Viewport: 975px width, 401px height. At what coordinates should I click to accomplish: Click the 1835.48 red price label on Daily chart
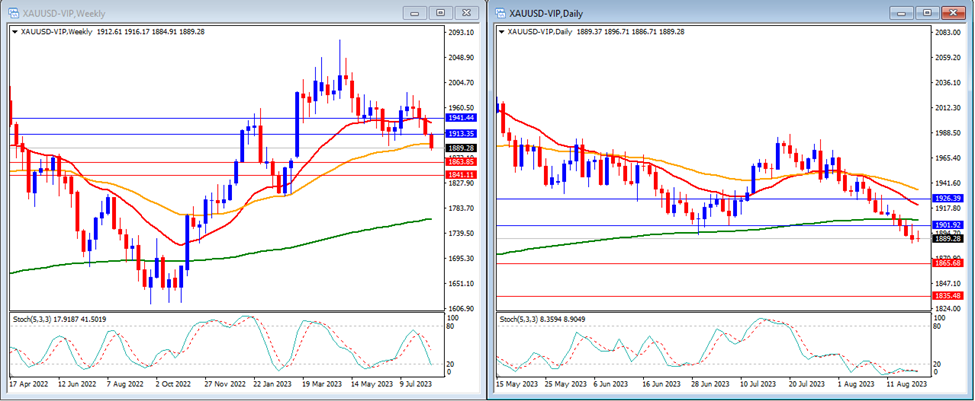(947, 296)
